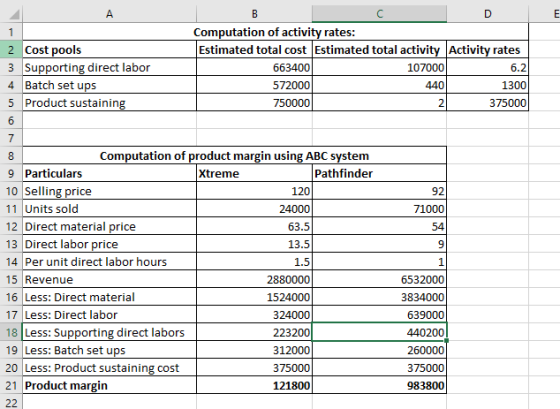The image size is (560, 409).
Task: Click the 'Xtreme' column heading cell
Action: (254, 174)
